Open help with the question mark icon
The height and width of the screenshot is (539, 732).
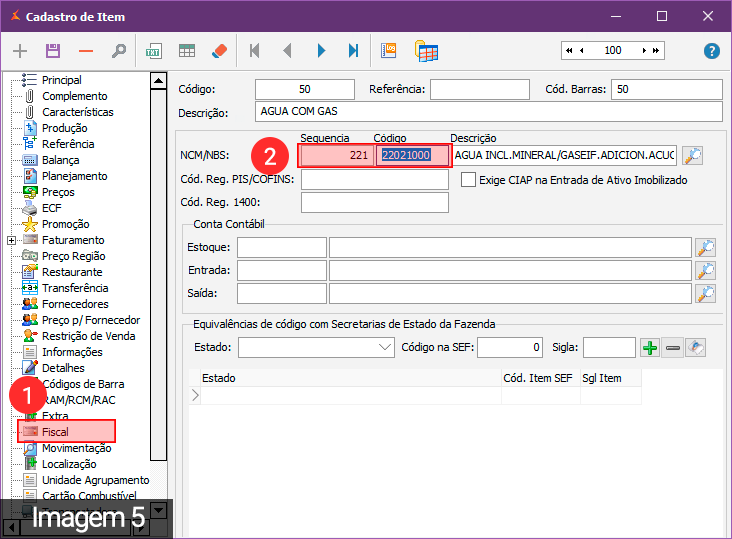click(x=711, y=51)
